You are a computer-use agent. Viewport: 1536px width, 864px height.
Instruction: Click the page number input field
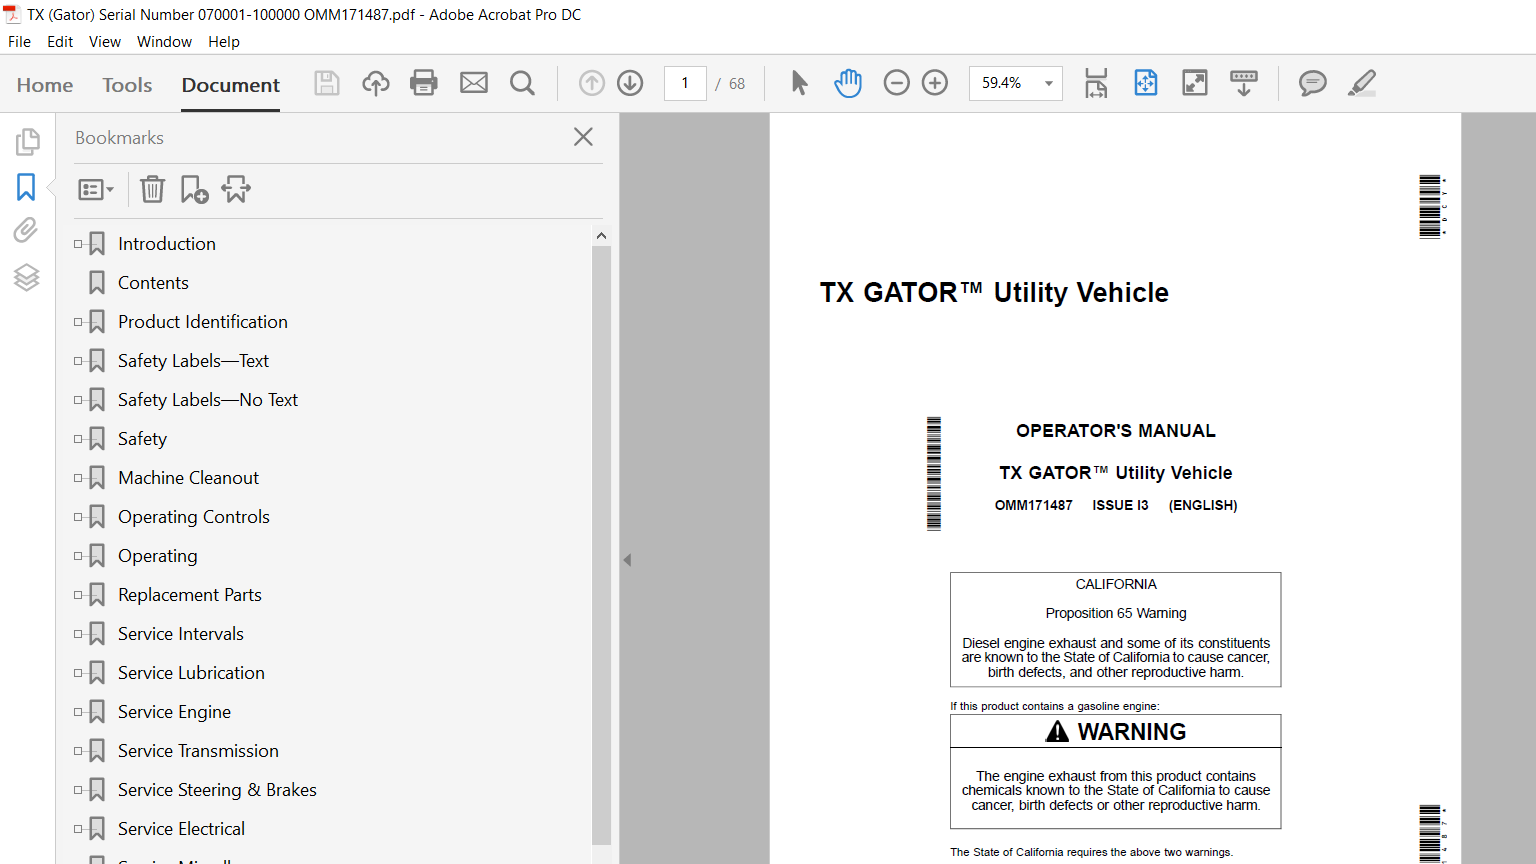(685, 83)
